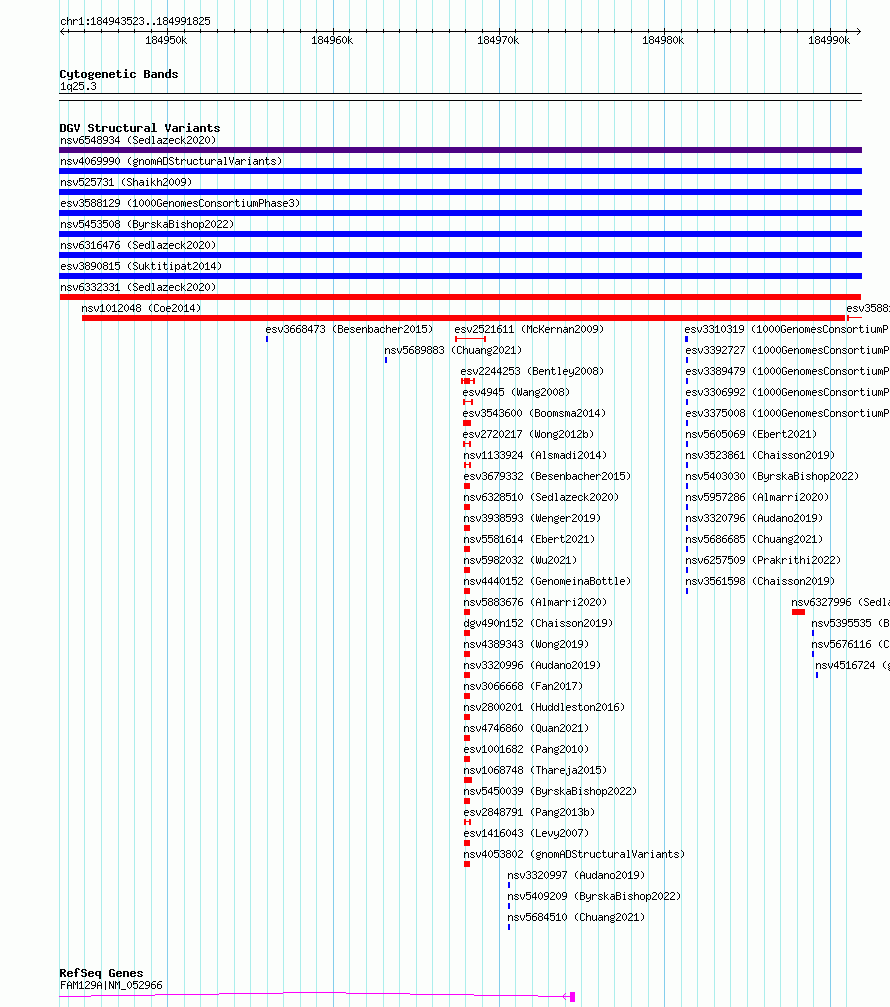Click esv3543600 (Boomsma2014) variant label
The width and height of the screenshot is (890, 1007).
click(x=534, y=413)
